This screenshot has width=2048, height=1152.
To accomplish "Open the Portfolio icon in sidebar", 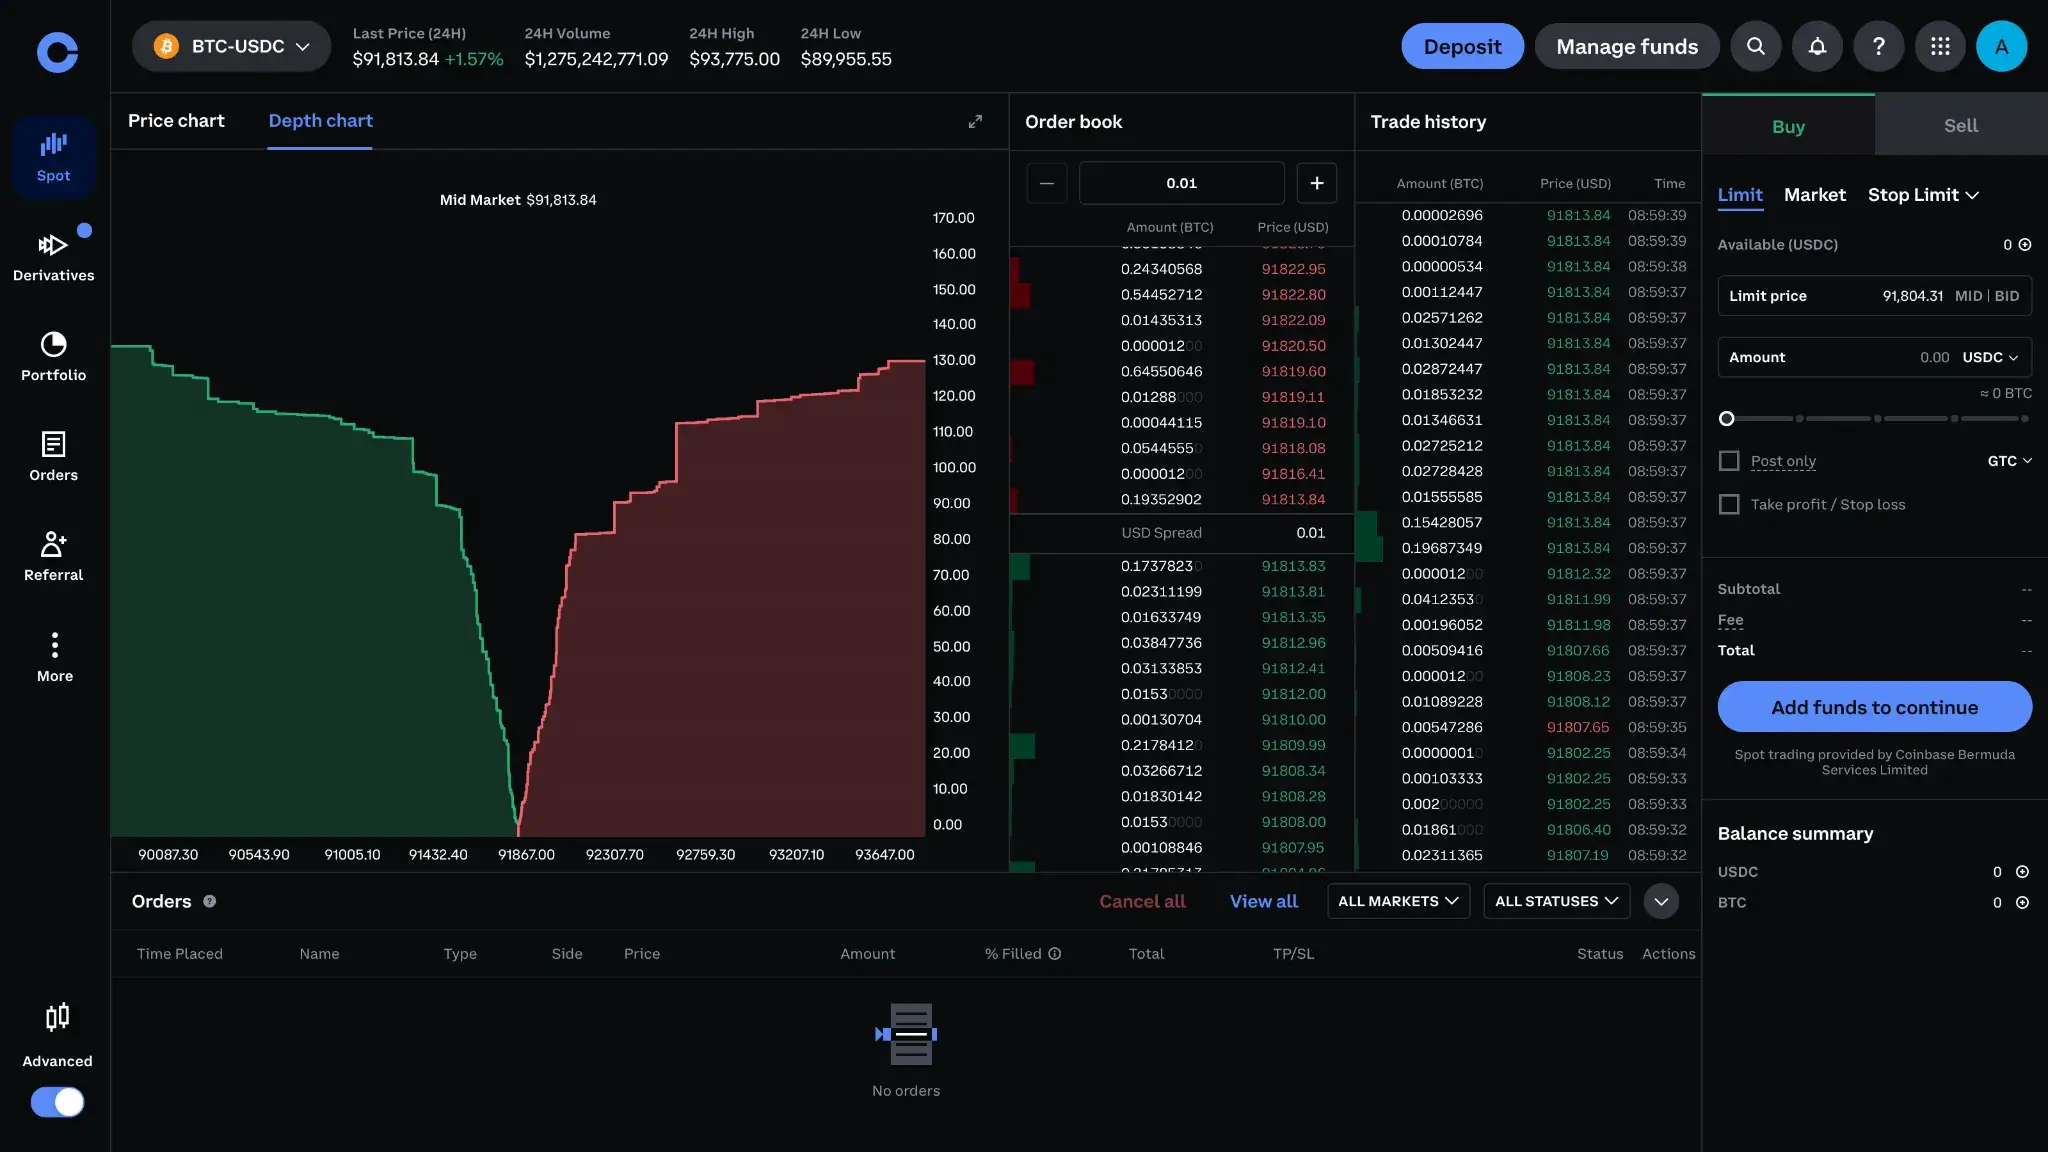I will coord(54,352).
